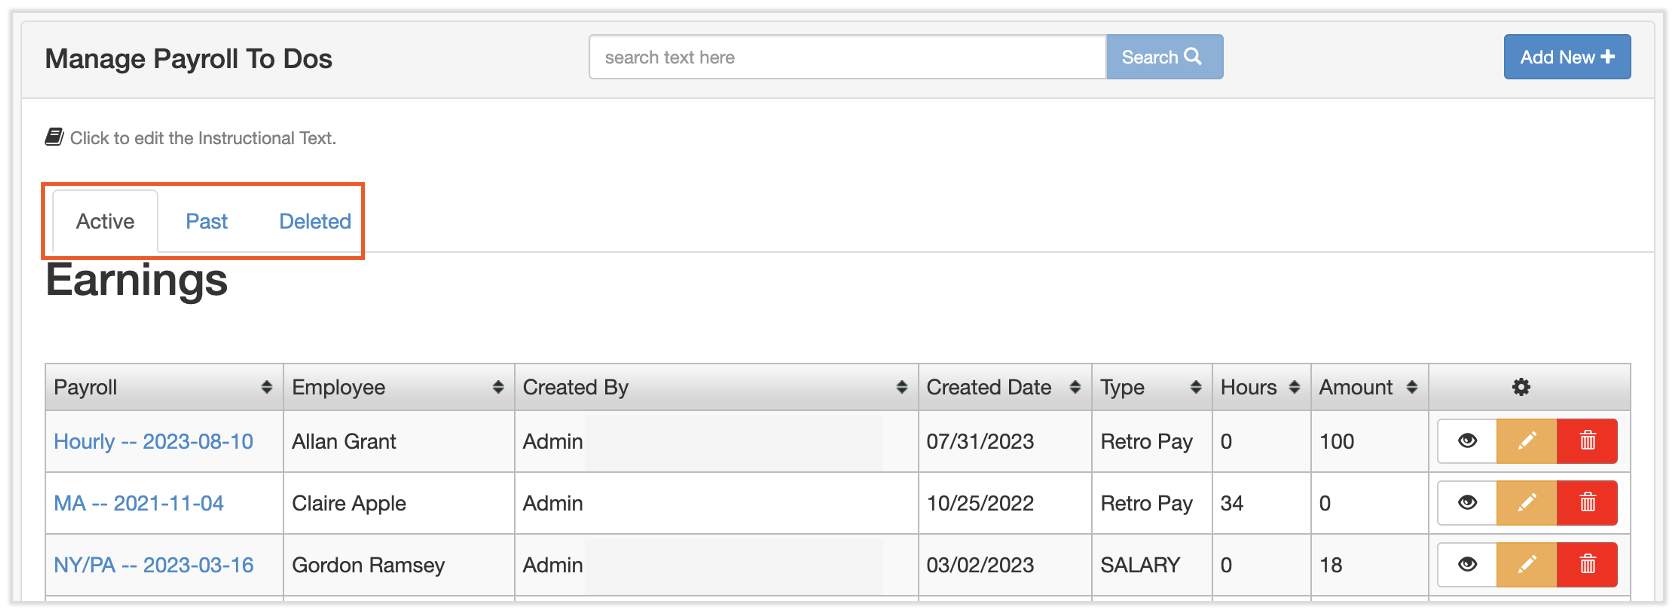Viewport: 1676px width, 614px height.
Task: Open the Deleted tab
Action: (x=315, y=221)
